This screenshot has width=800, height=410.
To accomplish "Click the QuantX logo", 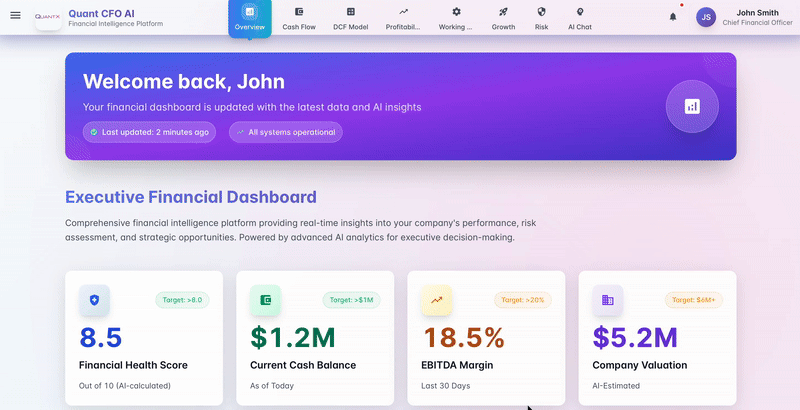I will tap(48, 17).
